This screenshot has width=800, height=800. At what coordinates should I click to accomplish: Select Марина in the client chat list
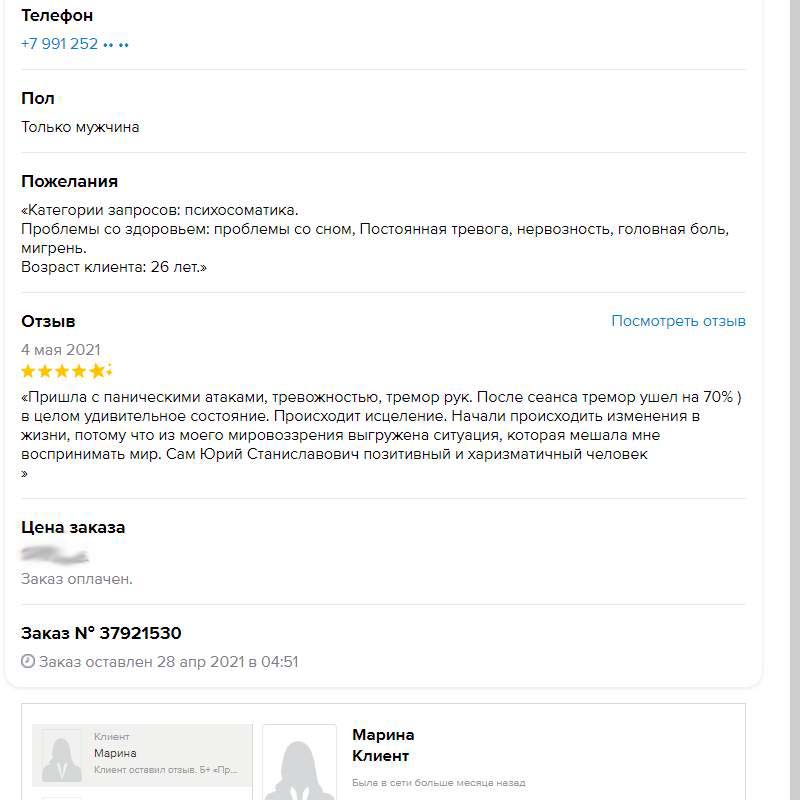tap(142, 754)
